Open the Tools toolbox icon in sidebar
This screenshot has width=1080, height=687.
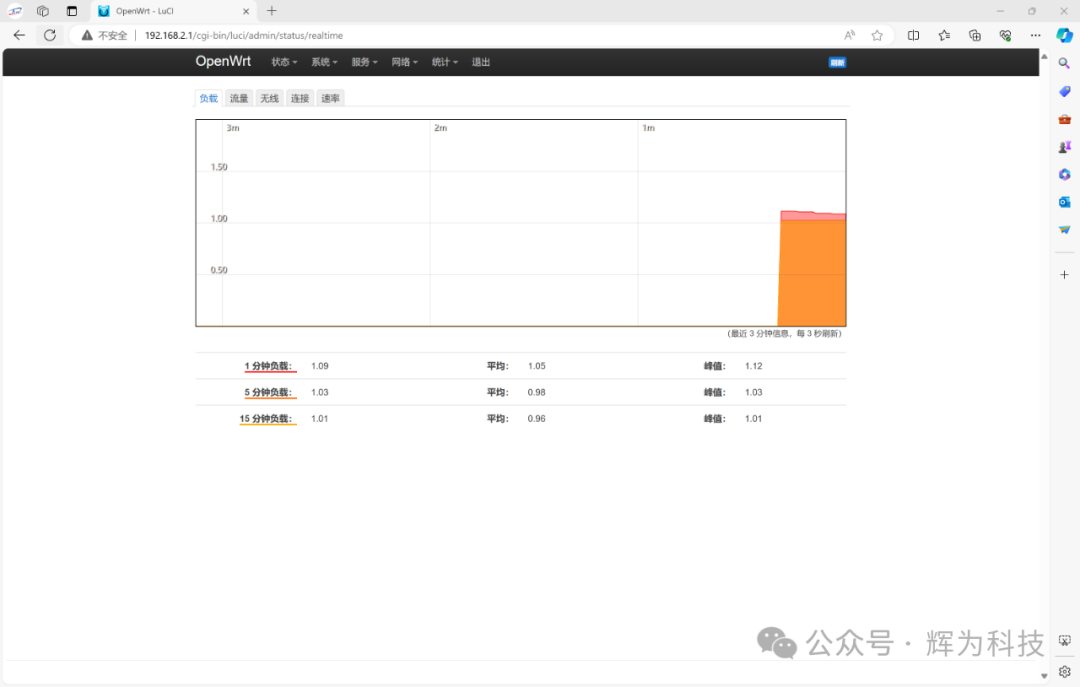pos(1064,118)
